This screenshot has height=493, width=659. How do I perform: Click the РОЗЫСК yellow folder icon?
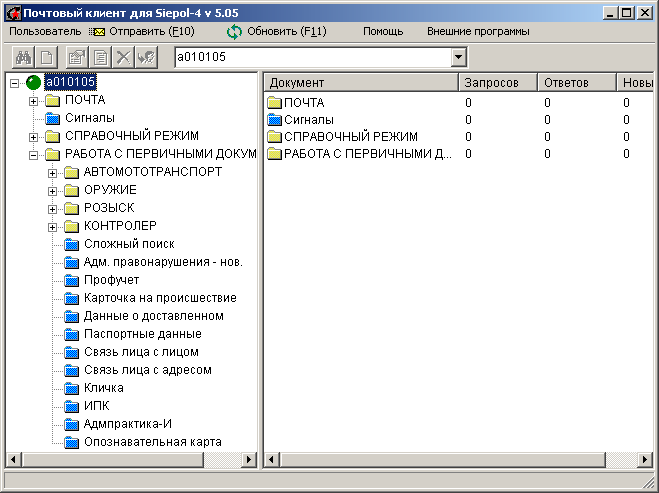coord(71,208)
